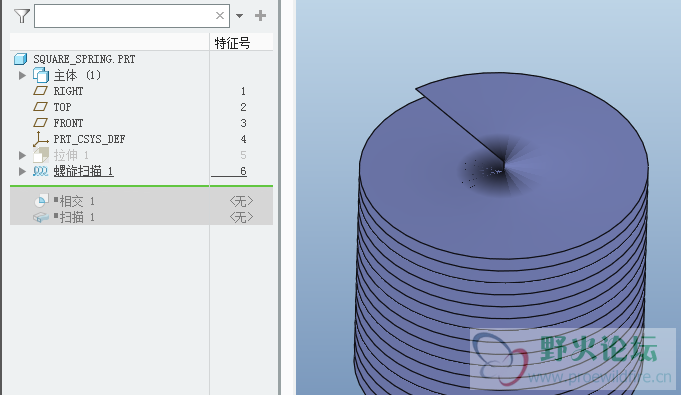
Task: Click inside the model tree search field
Action: (x=125, y=16)
